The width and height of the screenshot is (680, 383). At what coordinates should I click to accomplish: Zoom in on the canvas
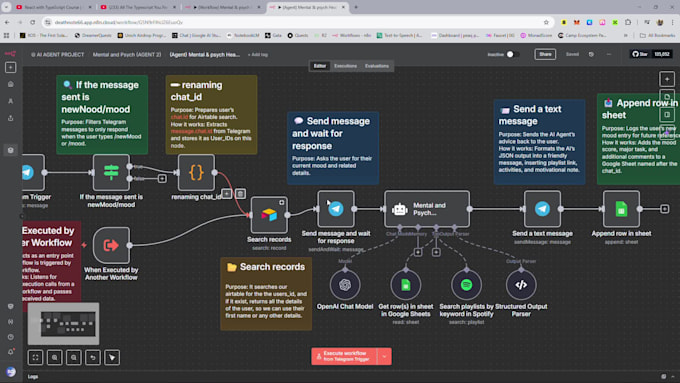click(x=55, y=357)
